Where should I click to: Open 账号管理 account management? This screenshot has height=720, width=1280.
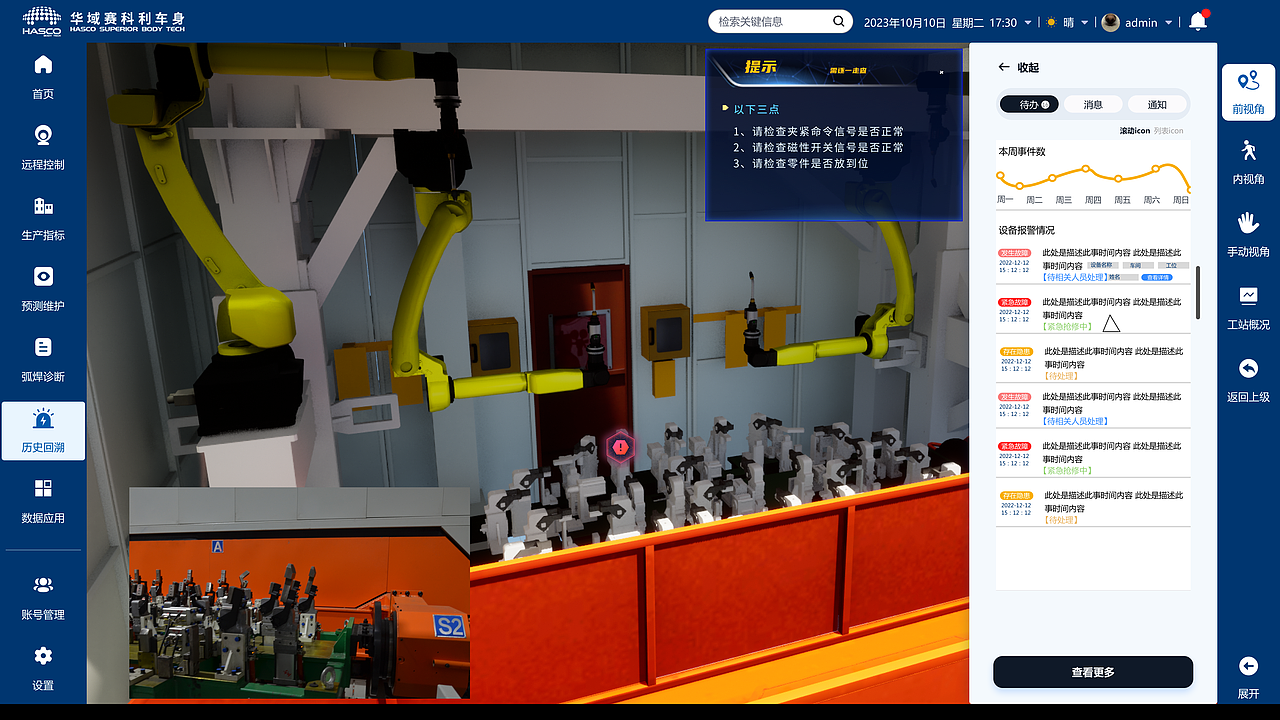(x=43, y=597)
